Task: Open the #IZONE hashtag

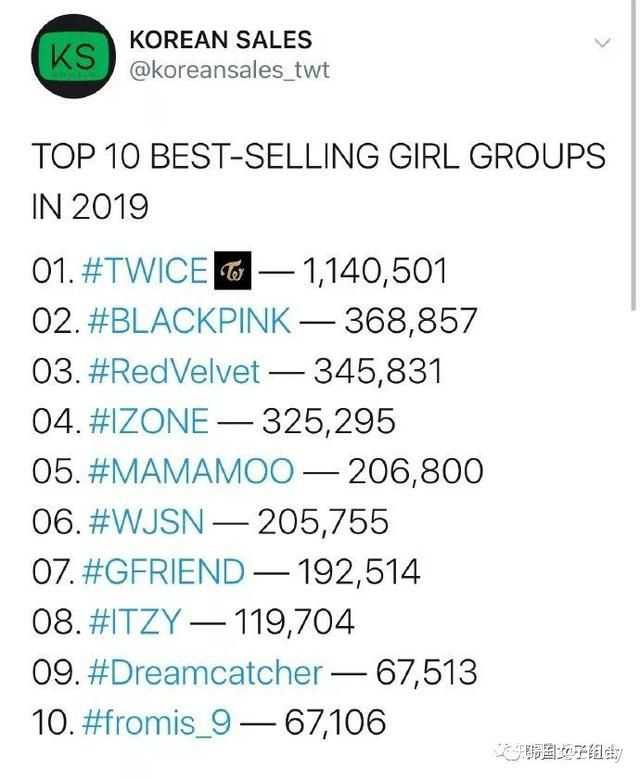Action: [x=148, y=421]
